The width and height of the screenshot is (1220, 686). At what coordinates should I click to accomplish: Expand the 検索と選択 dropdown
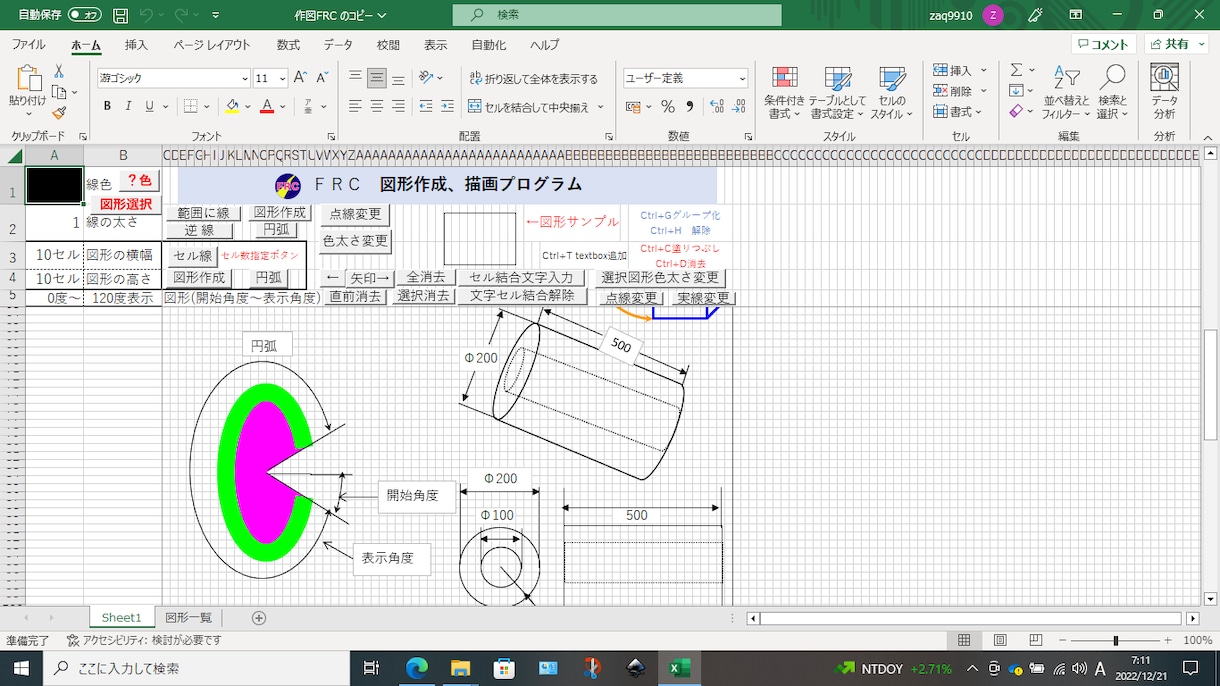1112,93
